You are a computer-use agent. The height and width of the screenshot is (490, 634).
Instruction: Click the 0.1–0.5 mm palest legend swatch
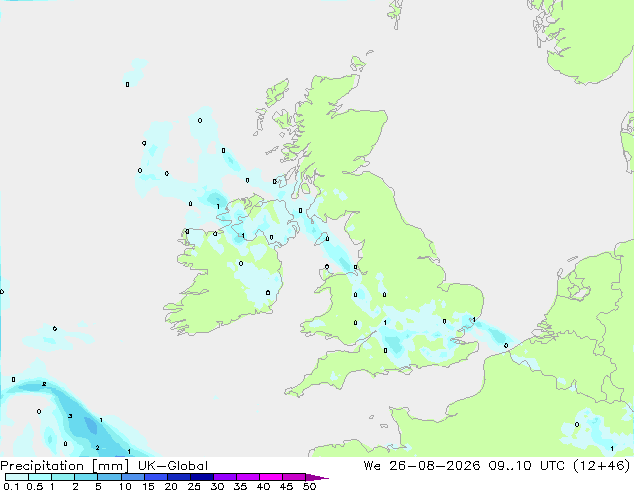click(x=17, y=477)
